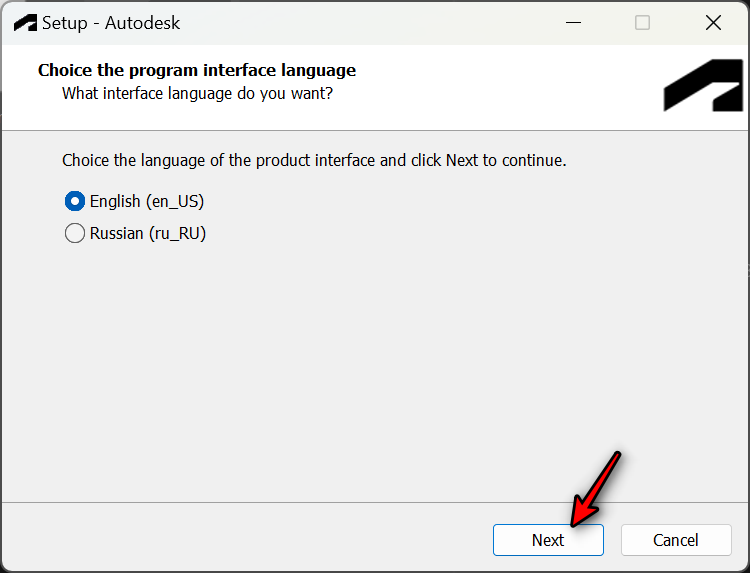The width and height of the screenshot is (750, 573).
Task: Minimize the Setup - Autodesk window
Action: pos(573,22)
